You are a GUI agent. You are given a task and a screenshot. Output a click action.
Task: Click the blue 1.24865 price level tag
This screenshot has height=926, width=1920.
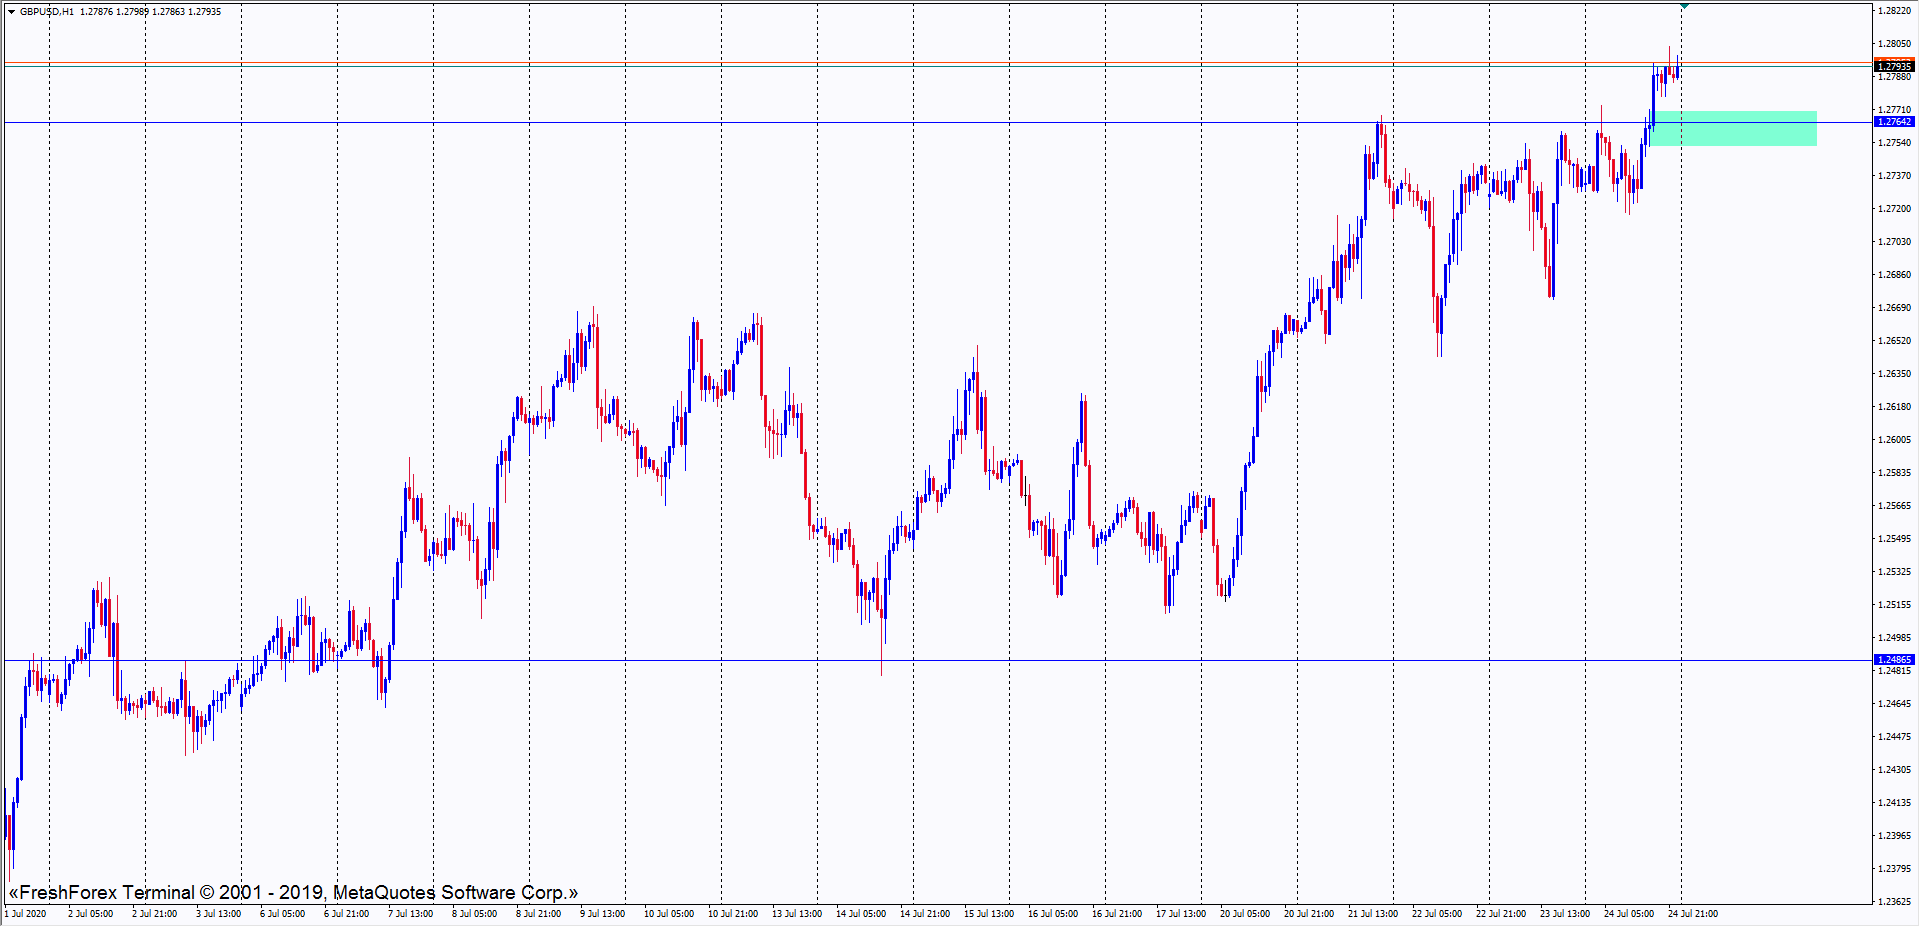(1893, 660)
